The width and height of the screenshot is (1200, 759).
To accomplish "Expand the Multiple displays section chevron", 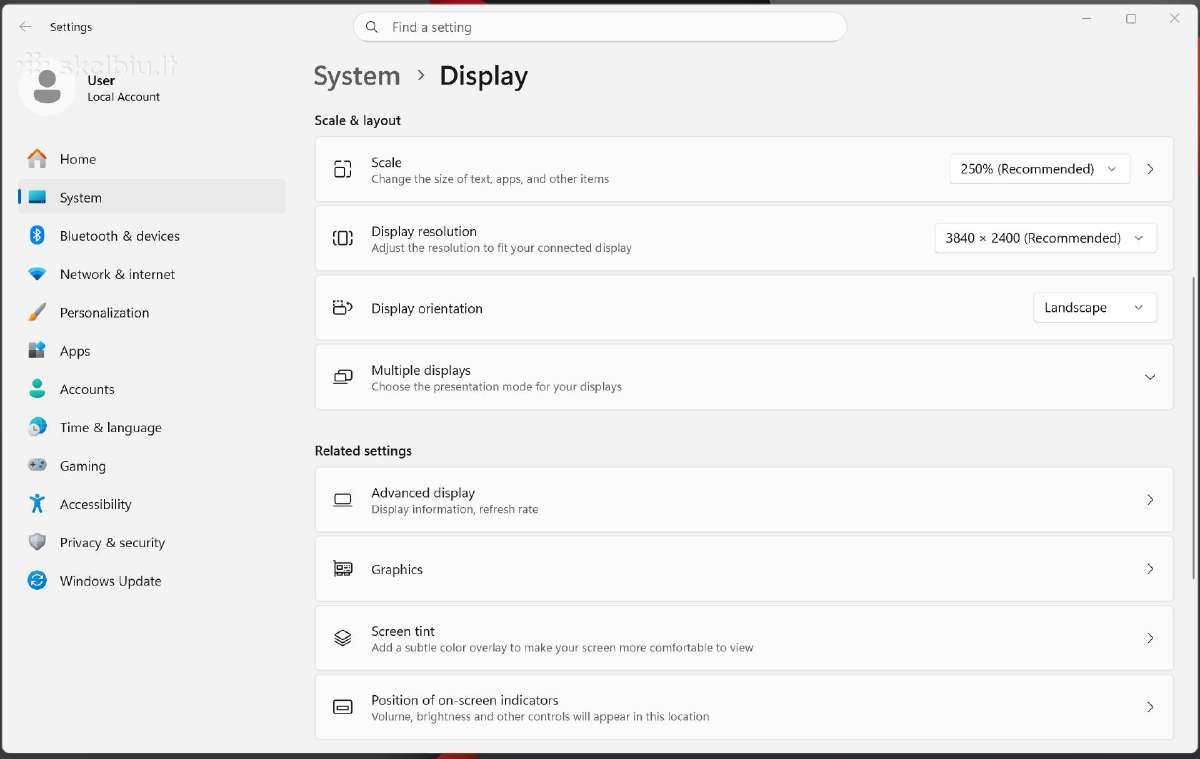I will coord(1150,377).
